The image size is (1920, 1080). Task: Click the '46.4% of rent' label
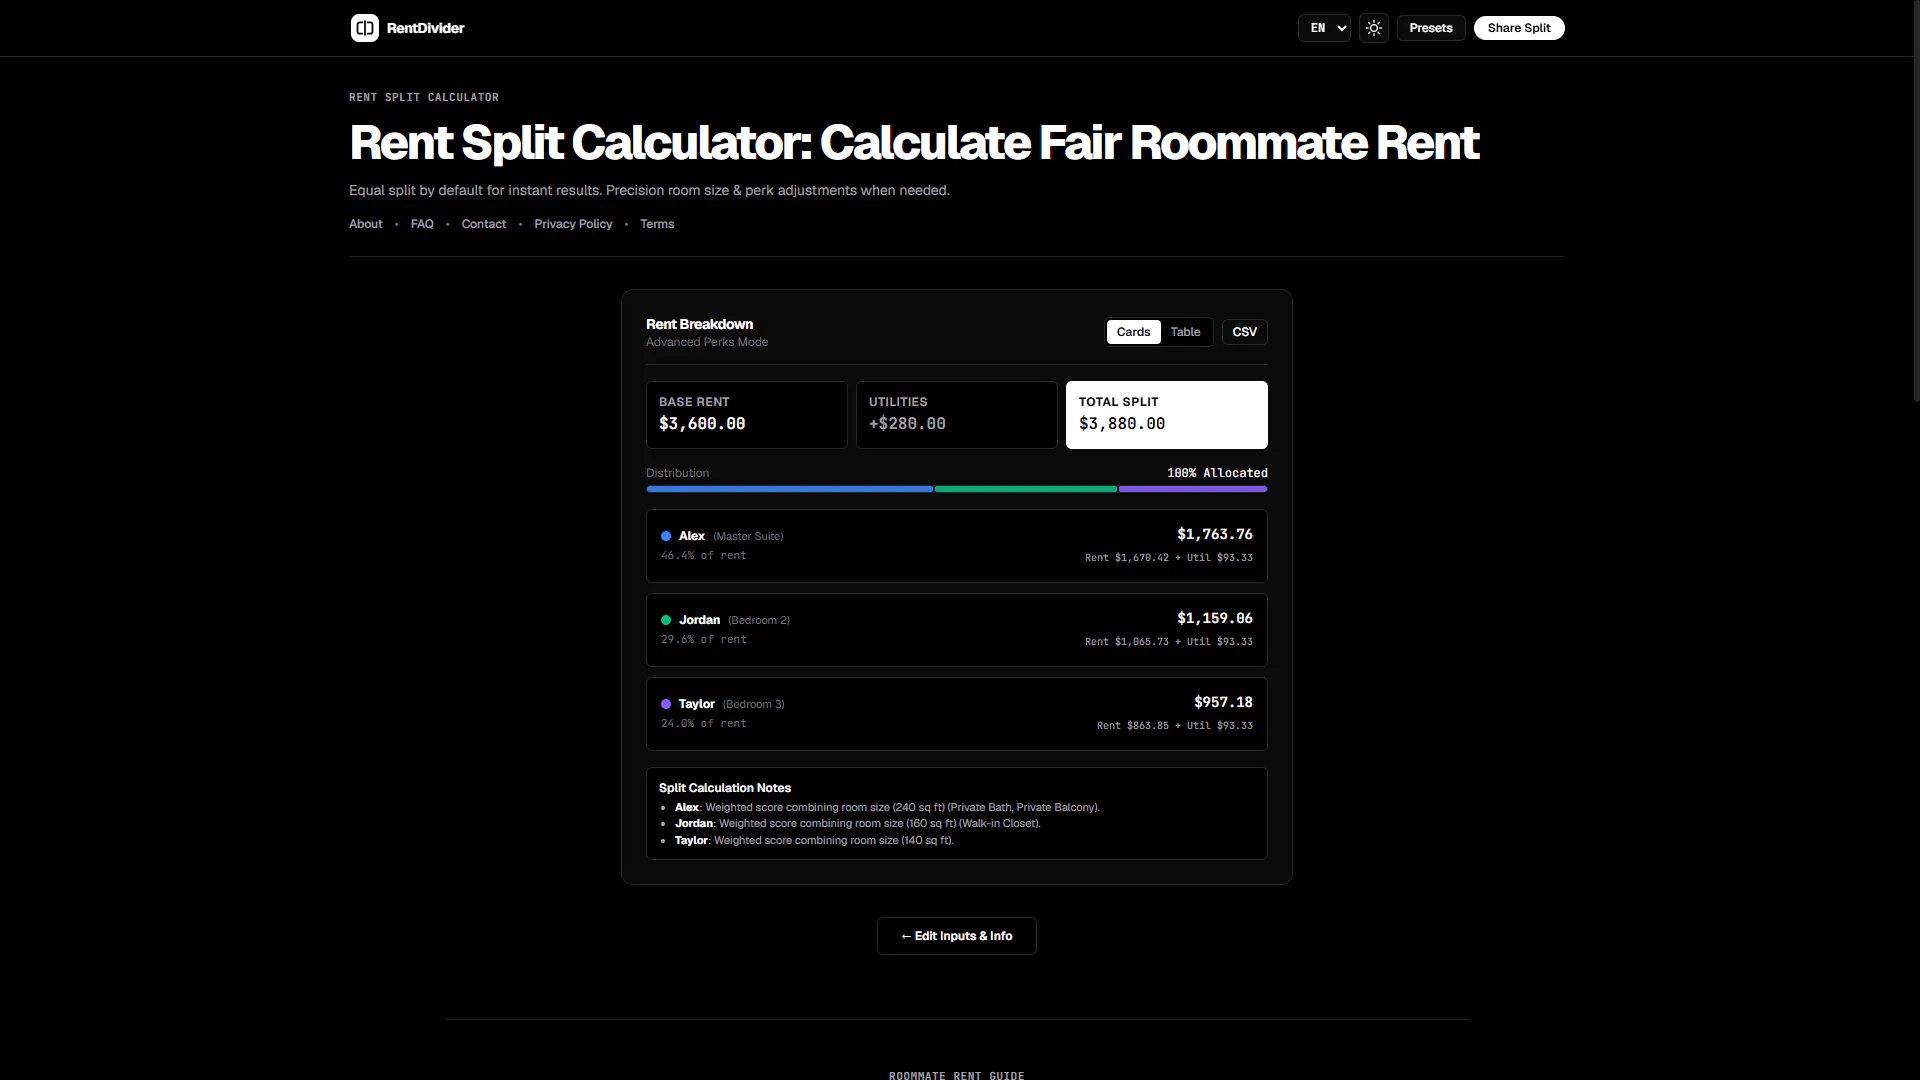point(704,555)
